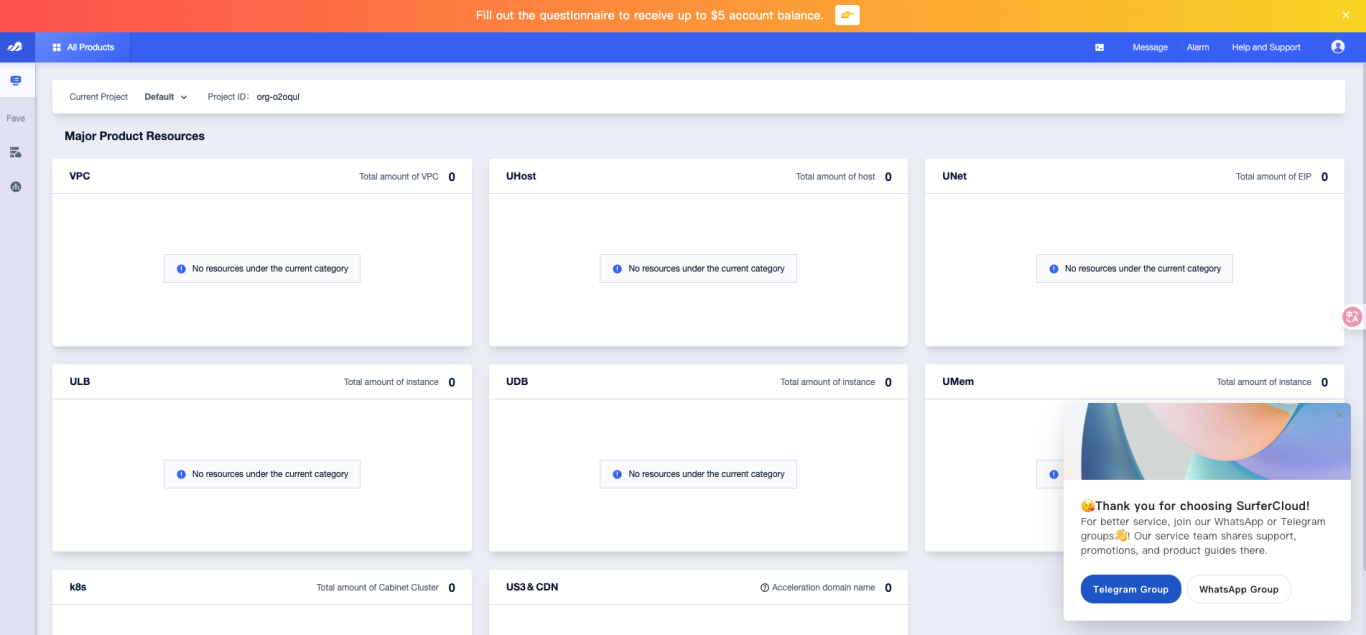
Task: Open the All Products menu
Action: point(83,47)
